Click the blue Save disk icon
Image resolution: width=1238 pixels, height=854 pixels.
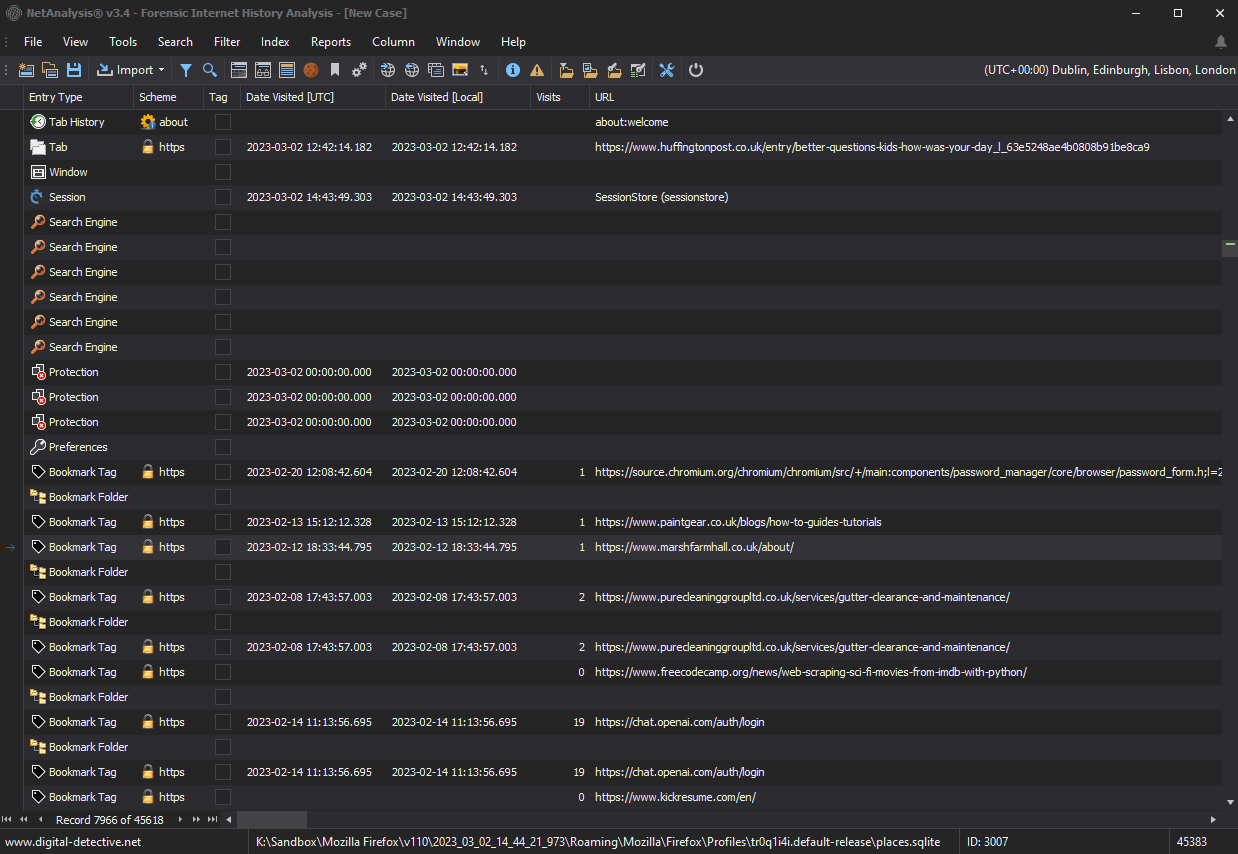[x=74, y=70]
